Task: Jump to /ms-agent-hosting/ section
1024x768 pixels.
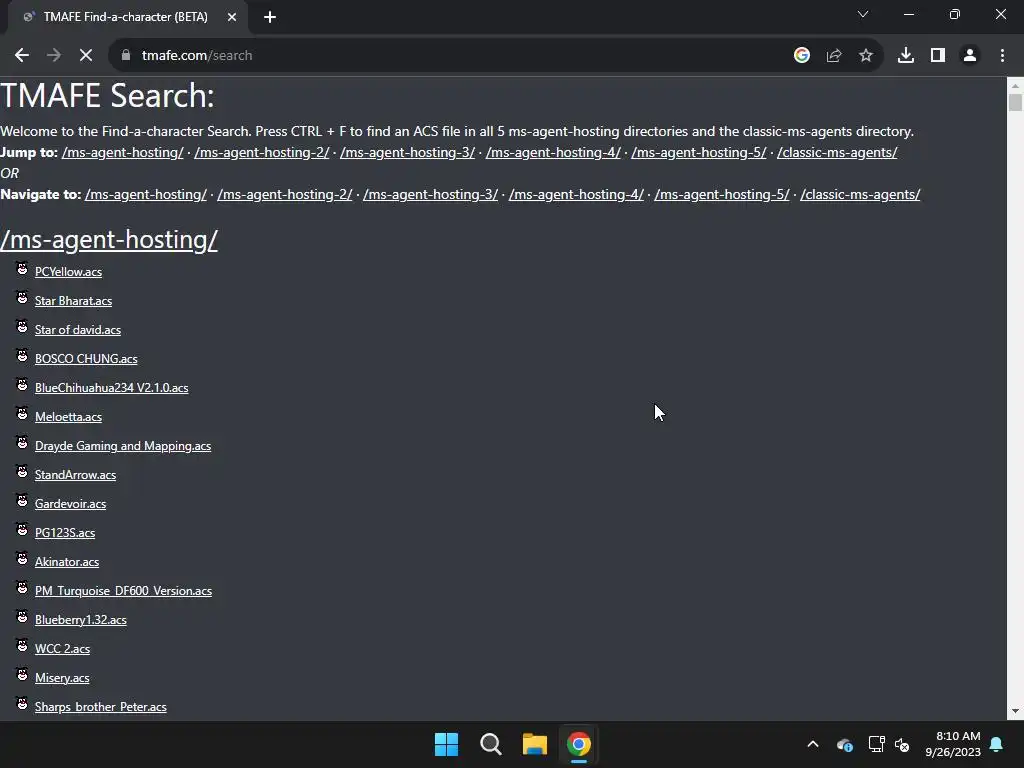Action: [123, 152]
